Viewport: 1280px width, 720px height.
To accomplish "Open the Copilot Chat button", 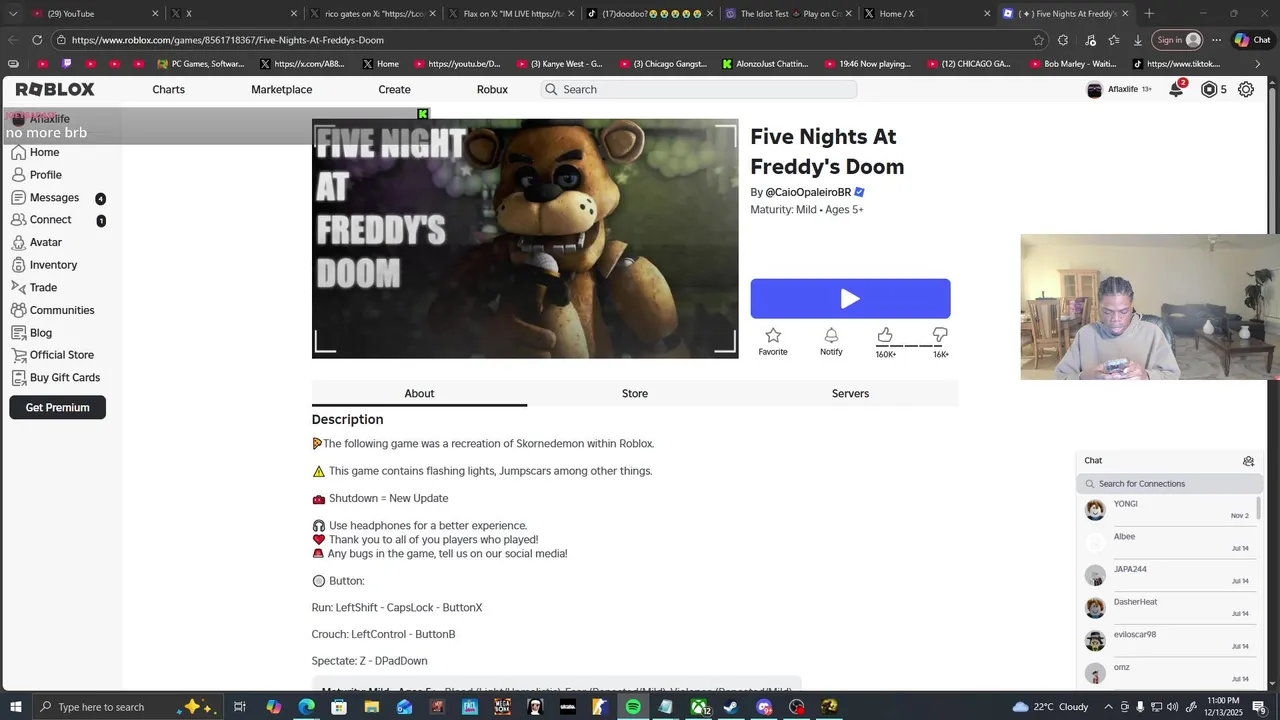I will point(1252,40).
